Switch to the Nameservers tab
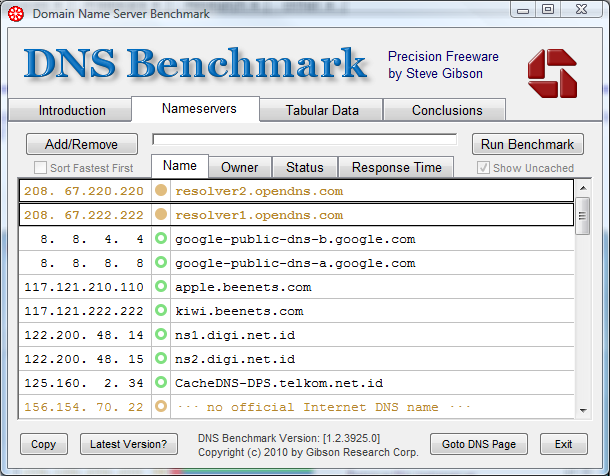The image size is (610, 476). pos(196,109)
